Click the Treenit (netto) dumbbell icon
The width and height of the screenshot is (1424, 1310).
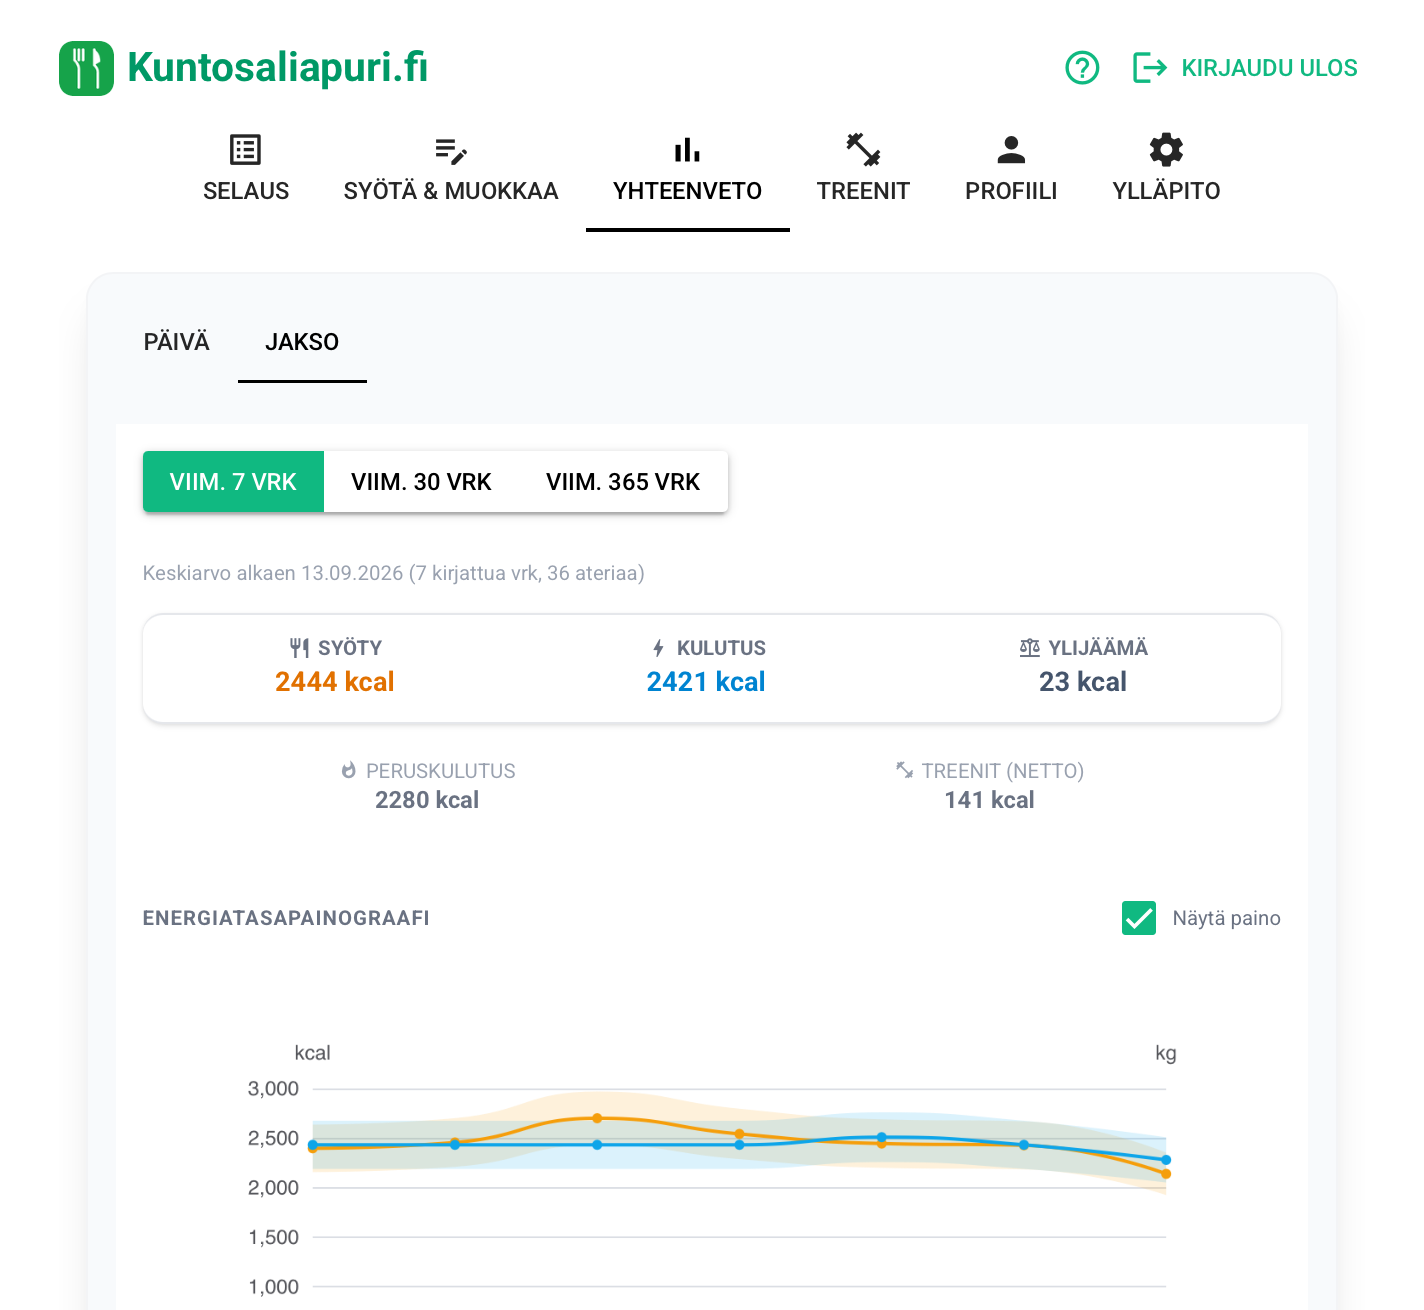tap(905, 770)
